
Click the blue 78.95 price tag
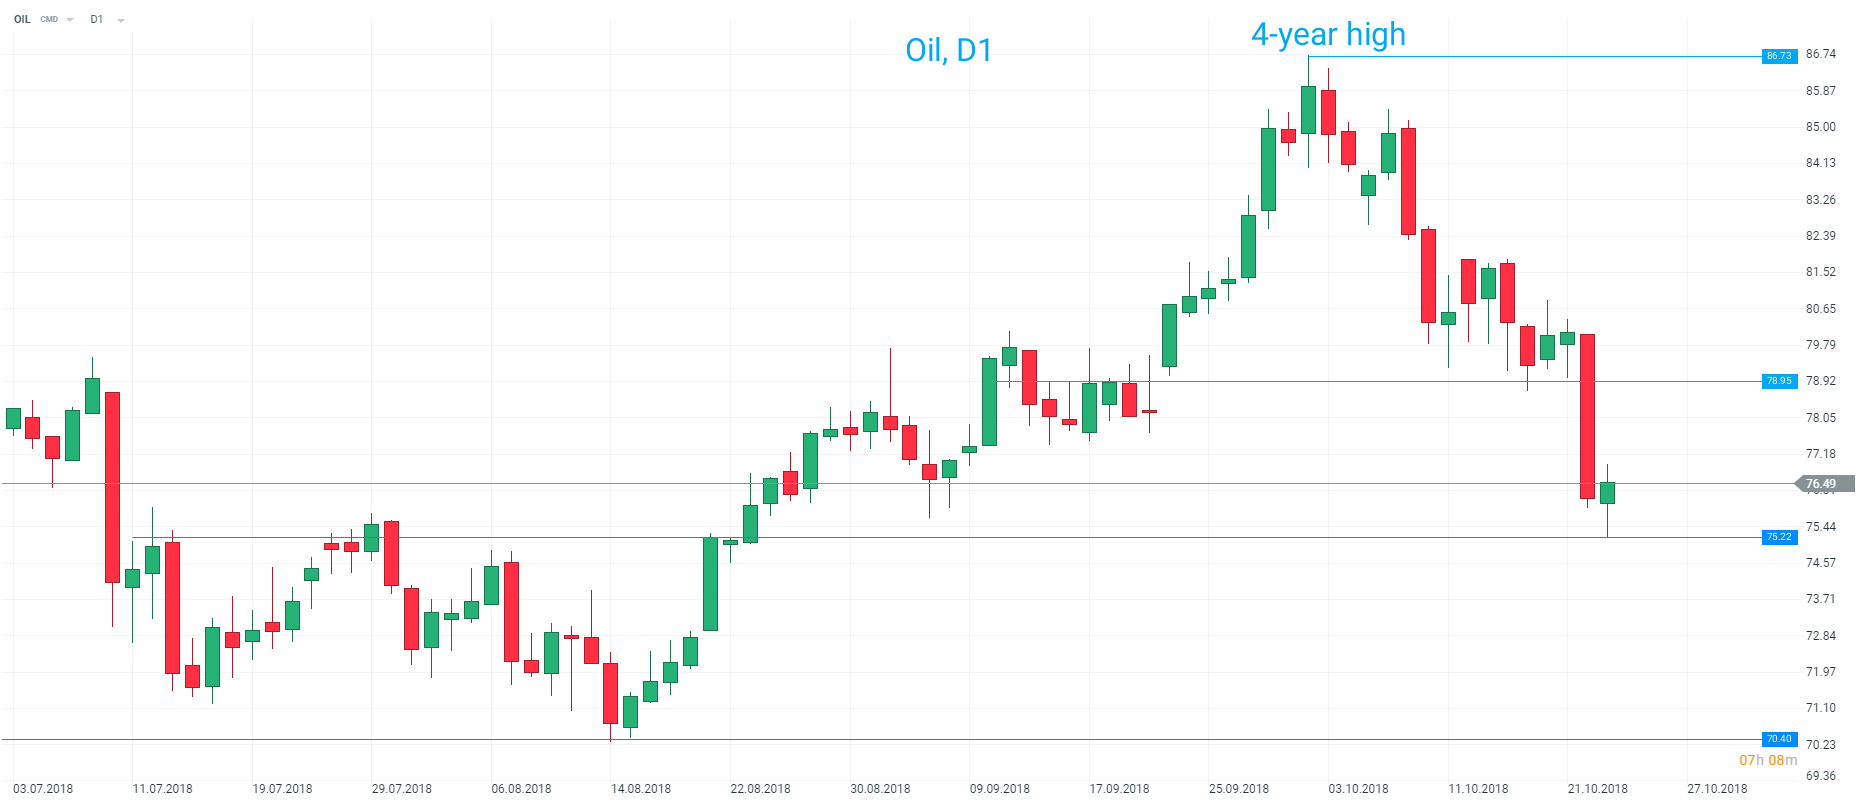tap(1779, 381)
